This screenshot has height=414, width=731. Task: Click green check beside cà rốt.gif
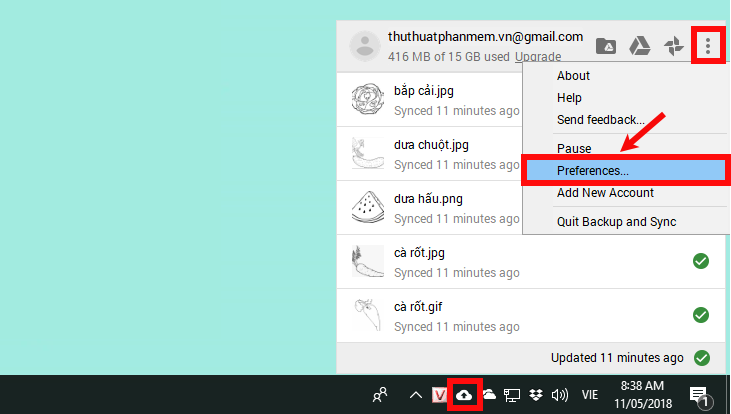point(701,315)
